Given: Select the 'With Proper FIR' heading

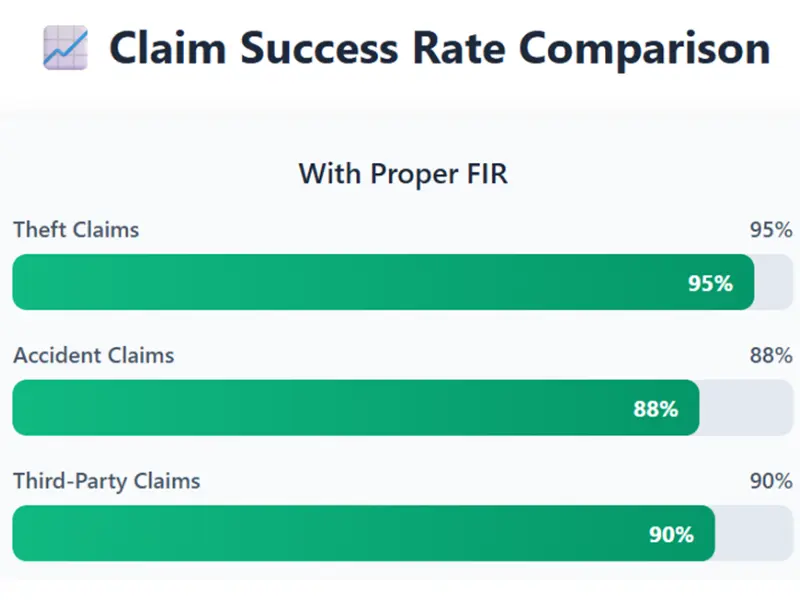Looking at the screenshot, I should click(x=403, y=173).
